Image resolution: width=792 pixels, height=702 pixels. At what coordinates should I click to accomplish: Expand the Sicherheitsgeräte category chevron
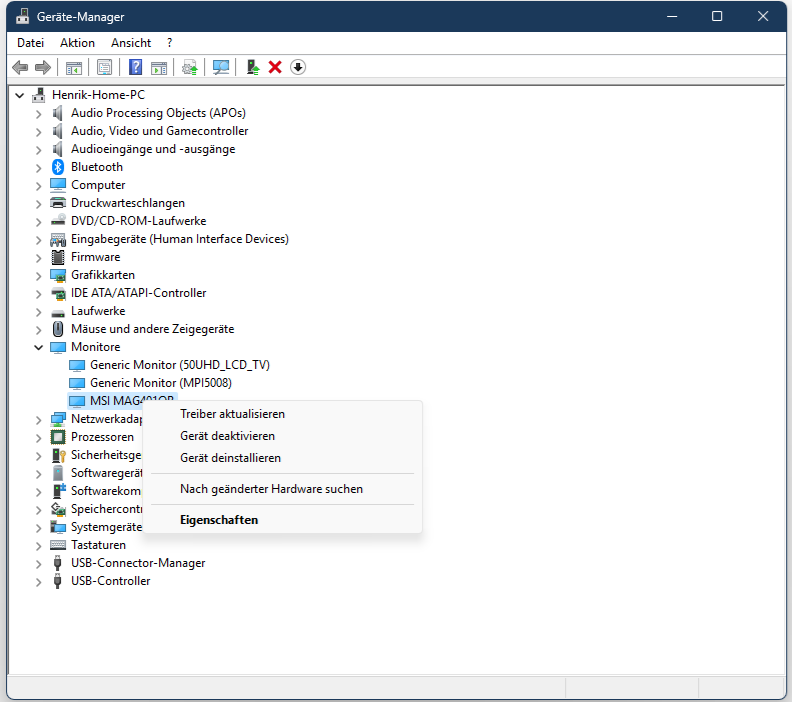[x=38, y=456]
